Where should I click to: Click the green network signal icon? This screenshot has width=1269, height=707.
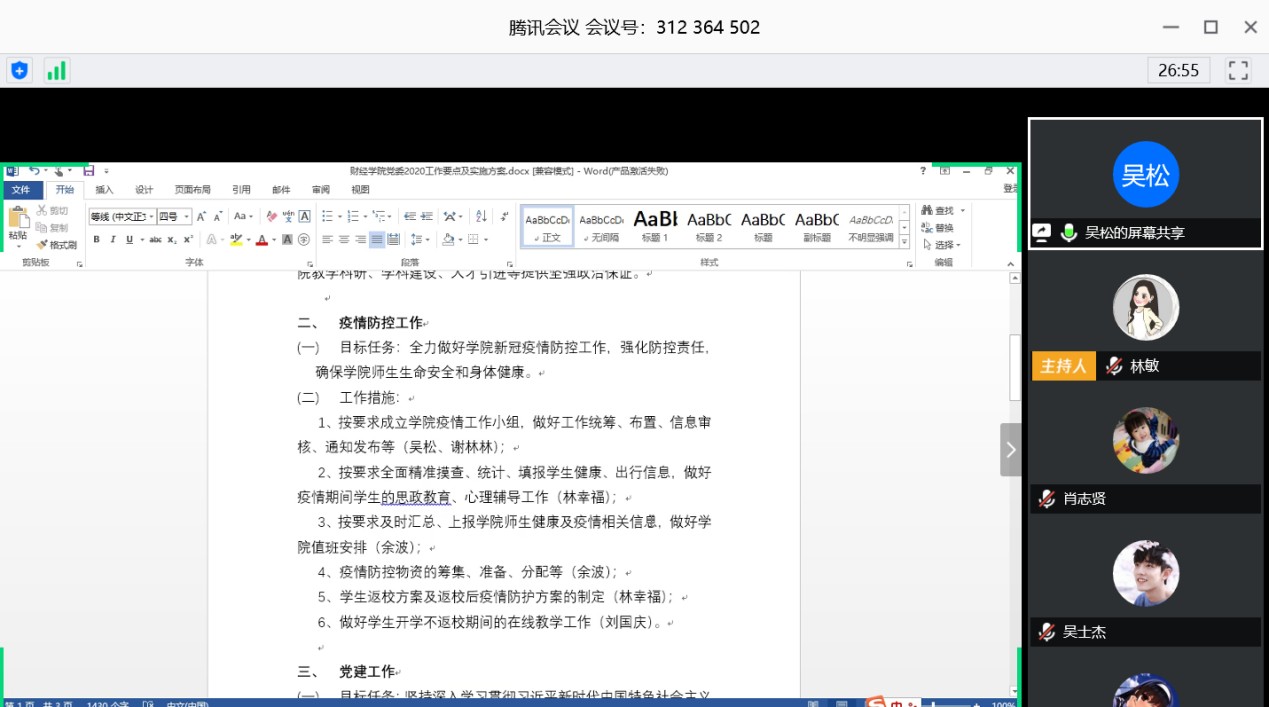pos(56,70)
